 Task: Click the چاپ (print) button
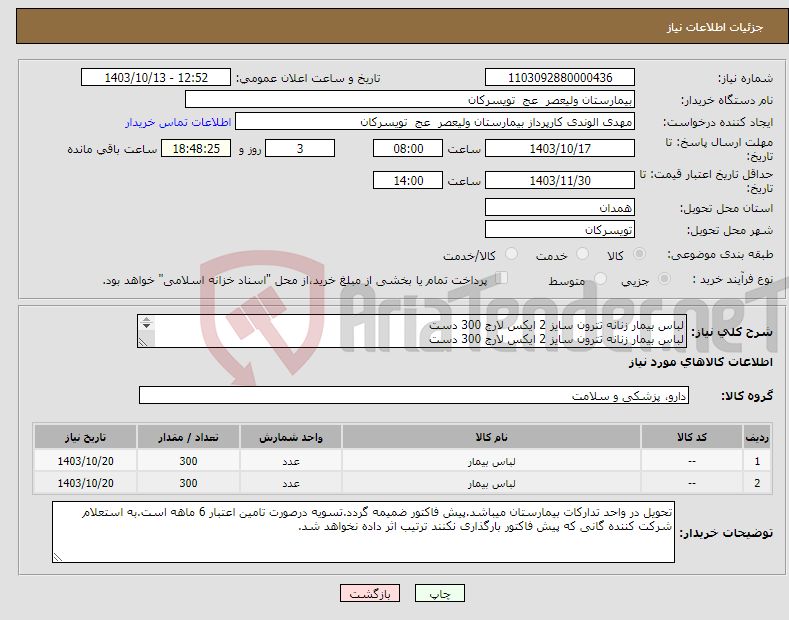tap(439, 593)
